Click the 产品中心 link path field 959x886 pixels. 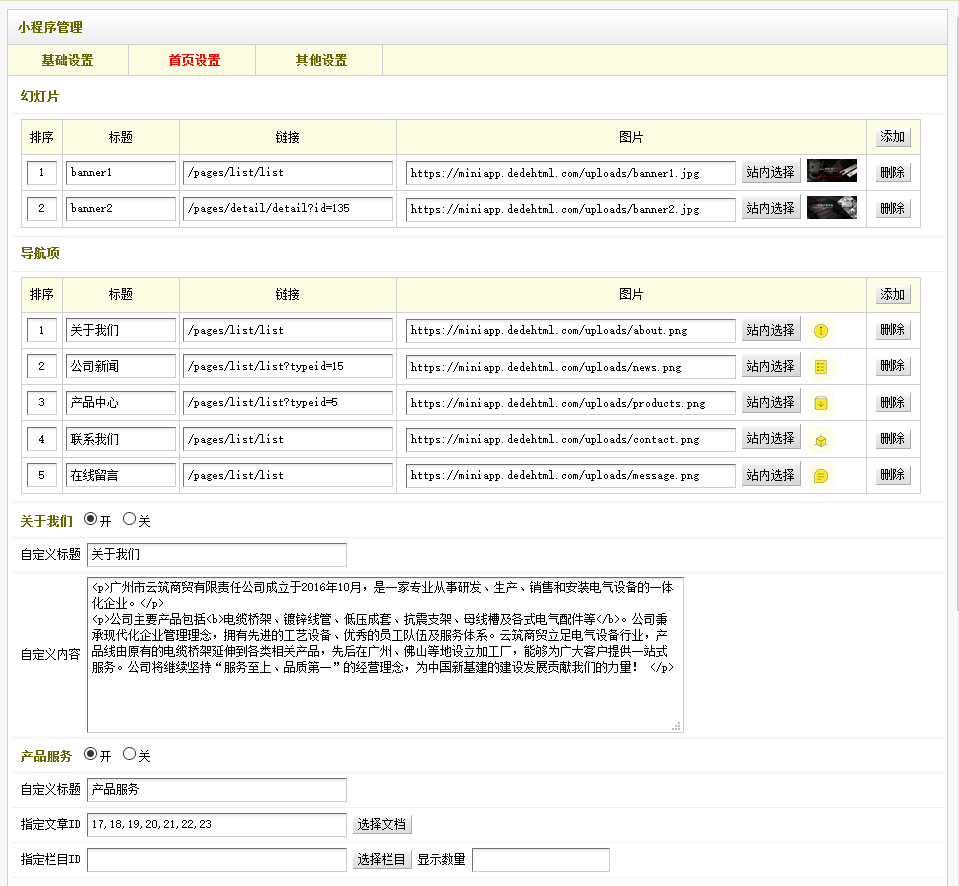(288, 403)
